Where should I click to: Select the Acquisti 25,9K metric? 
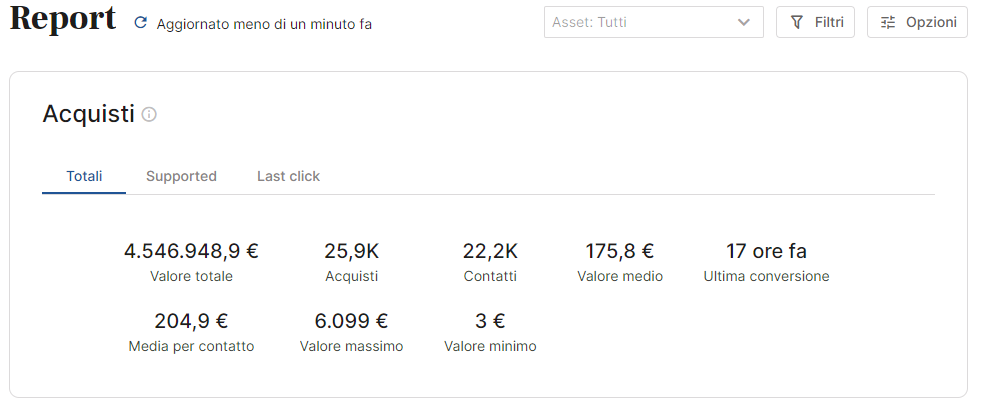[x=352, y=262]
